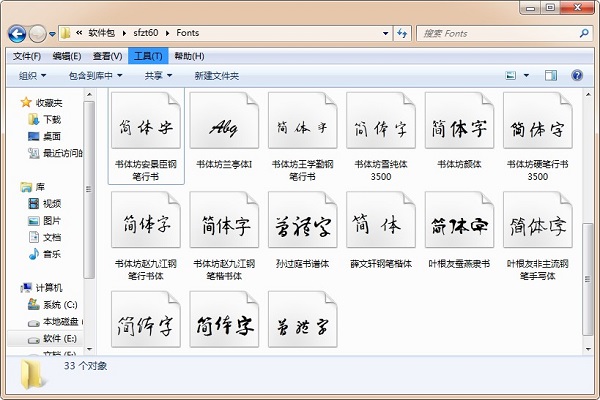This screenshot has width=600, height=400.
Task: Open the 下载 folder in favorites
Action: click(x=51, y=119)
